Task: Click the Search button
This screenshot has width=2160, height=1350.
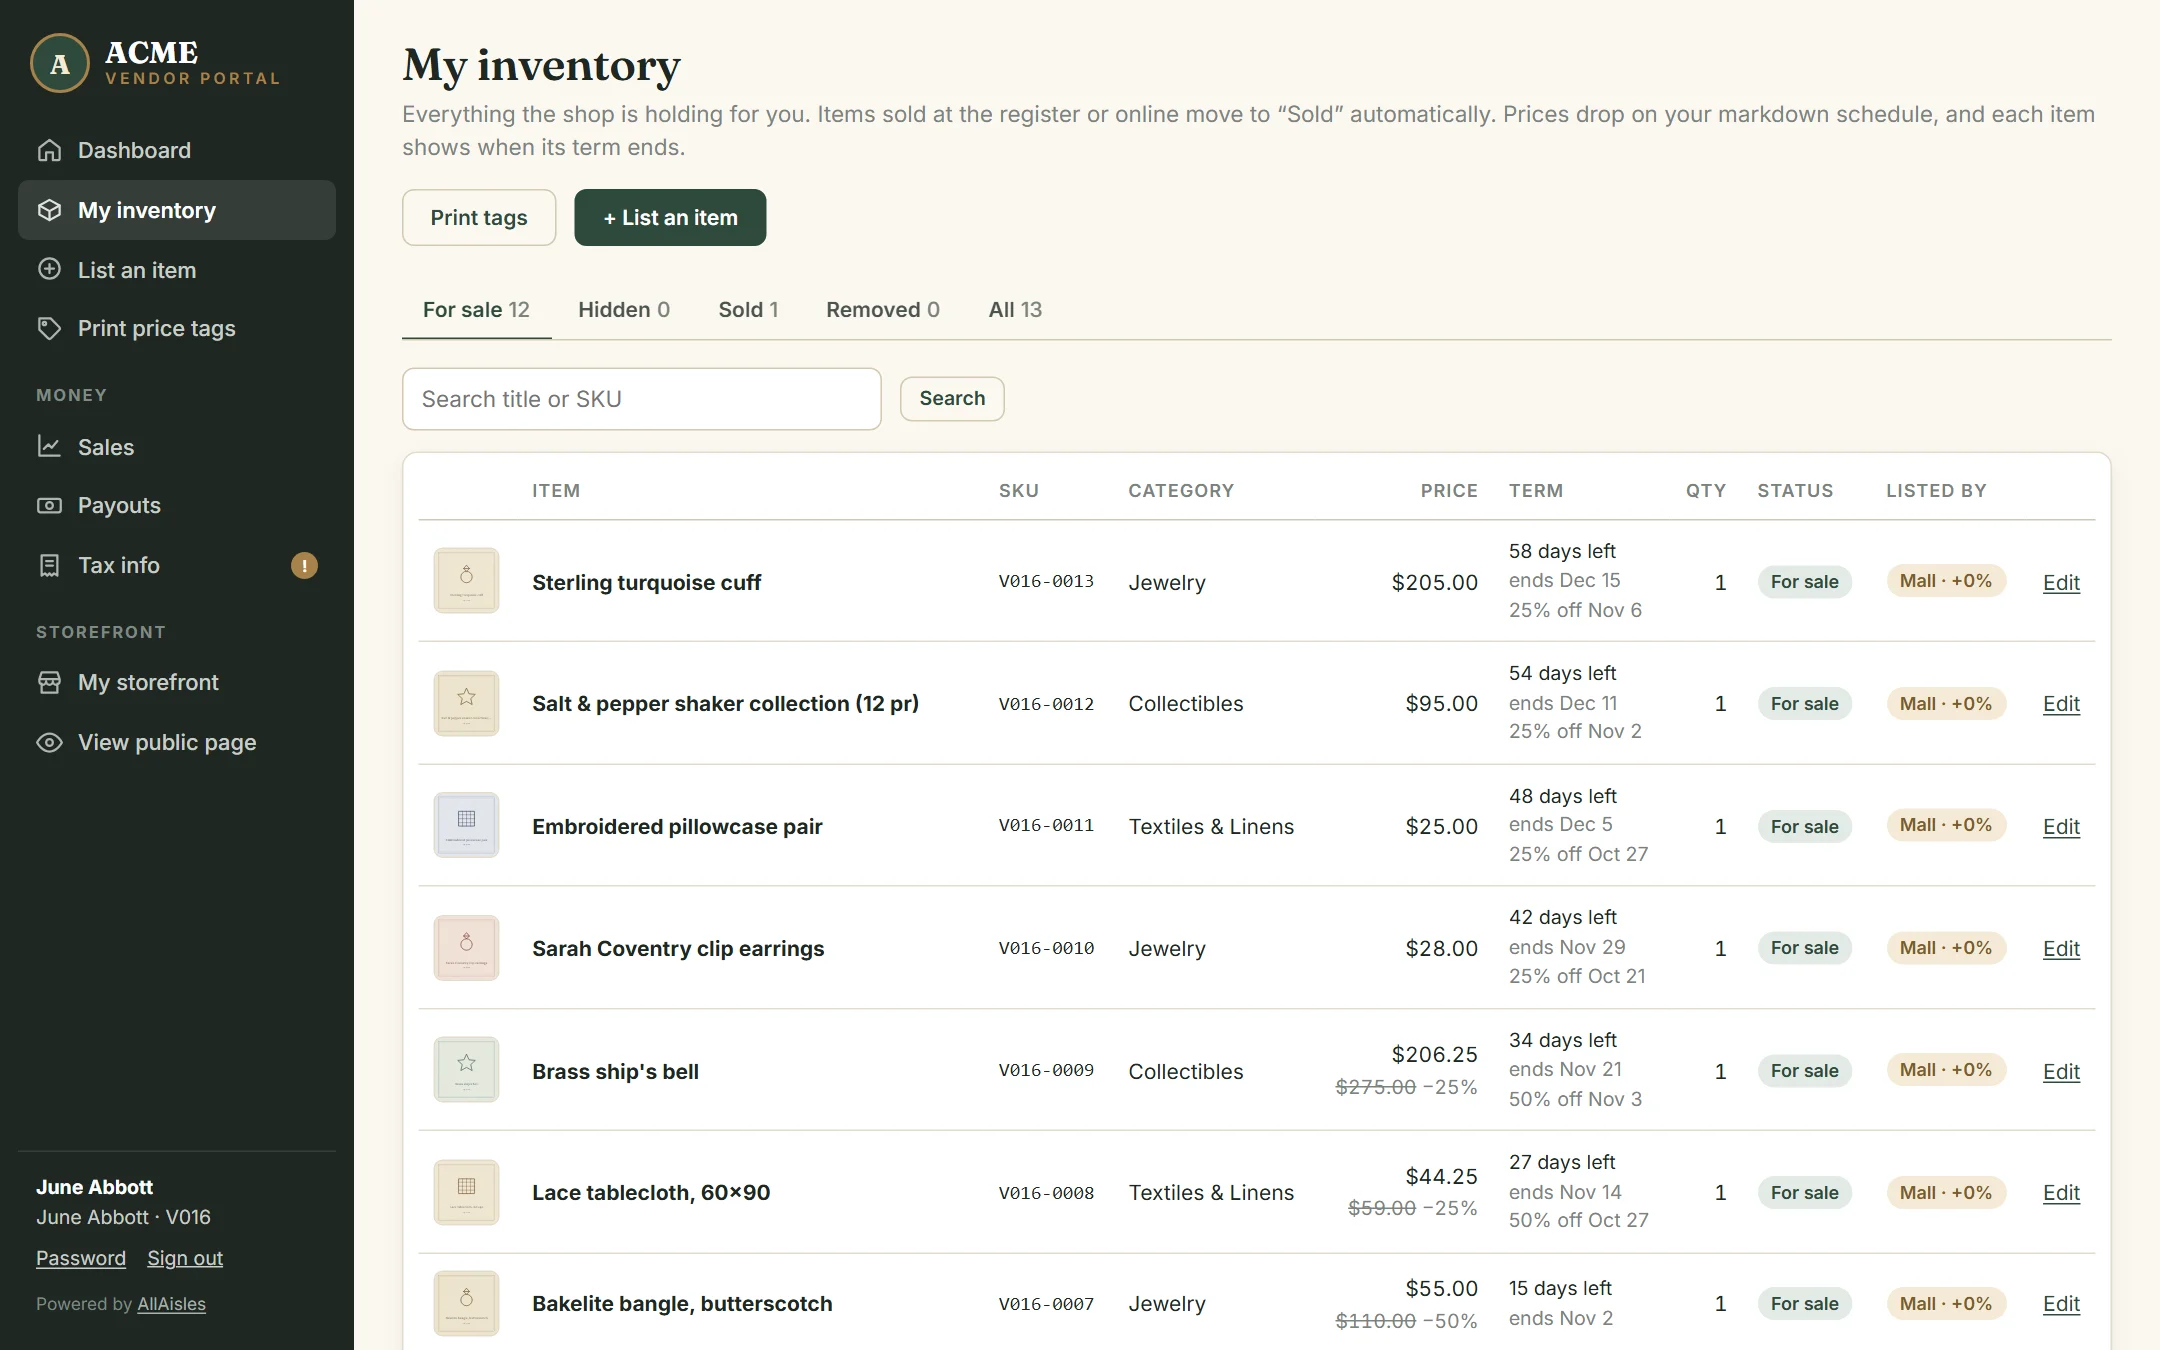Action: (x=952, y=398)
